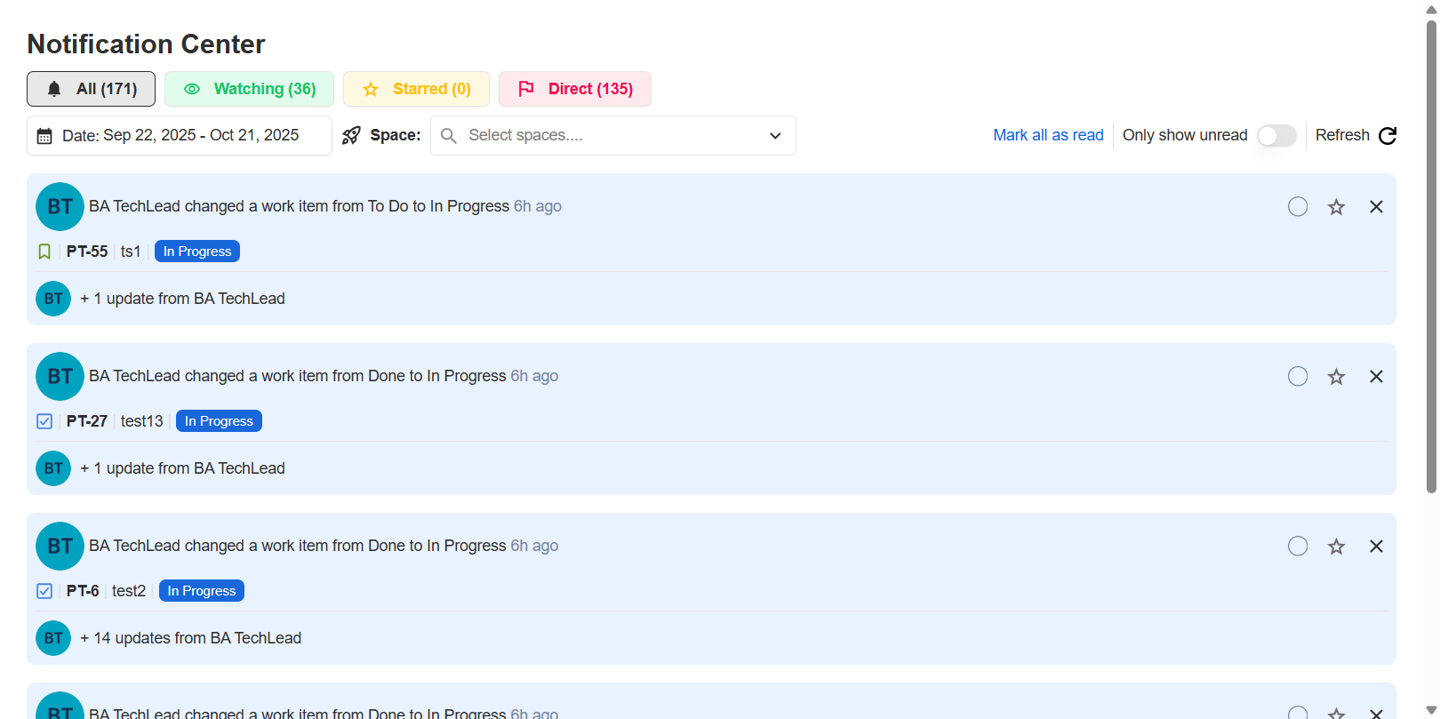1440x719 pixels.
Task: Click the task checkbox icon beside PT-27
Action: (44, 422)
